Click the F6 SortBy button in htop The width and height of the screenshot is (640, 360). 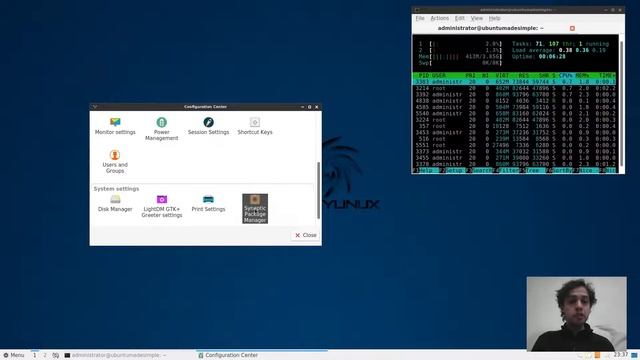tap(558, 170)
